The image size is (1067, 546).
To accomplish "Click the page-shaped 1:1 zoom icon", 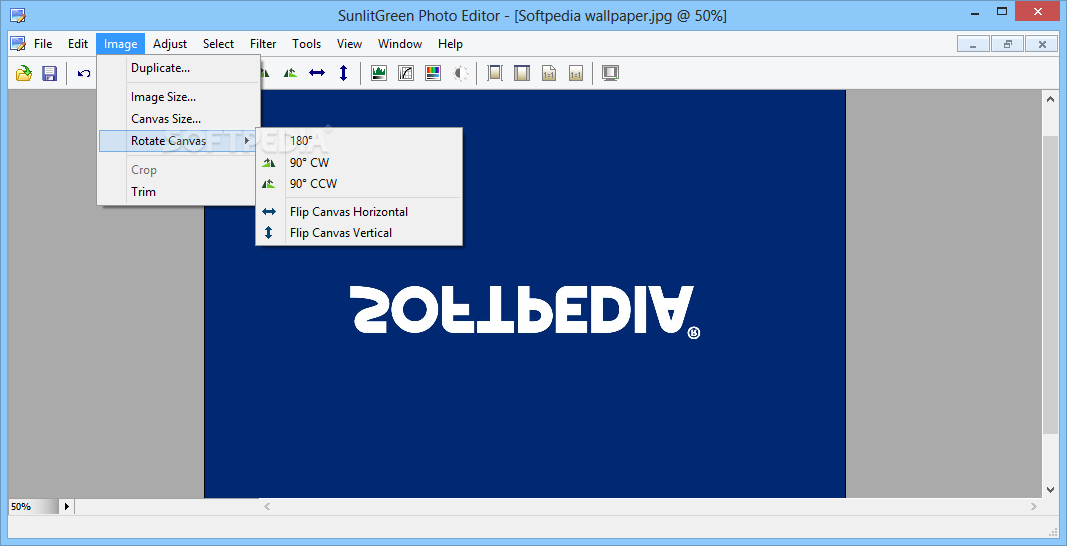I will [548, 73].
